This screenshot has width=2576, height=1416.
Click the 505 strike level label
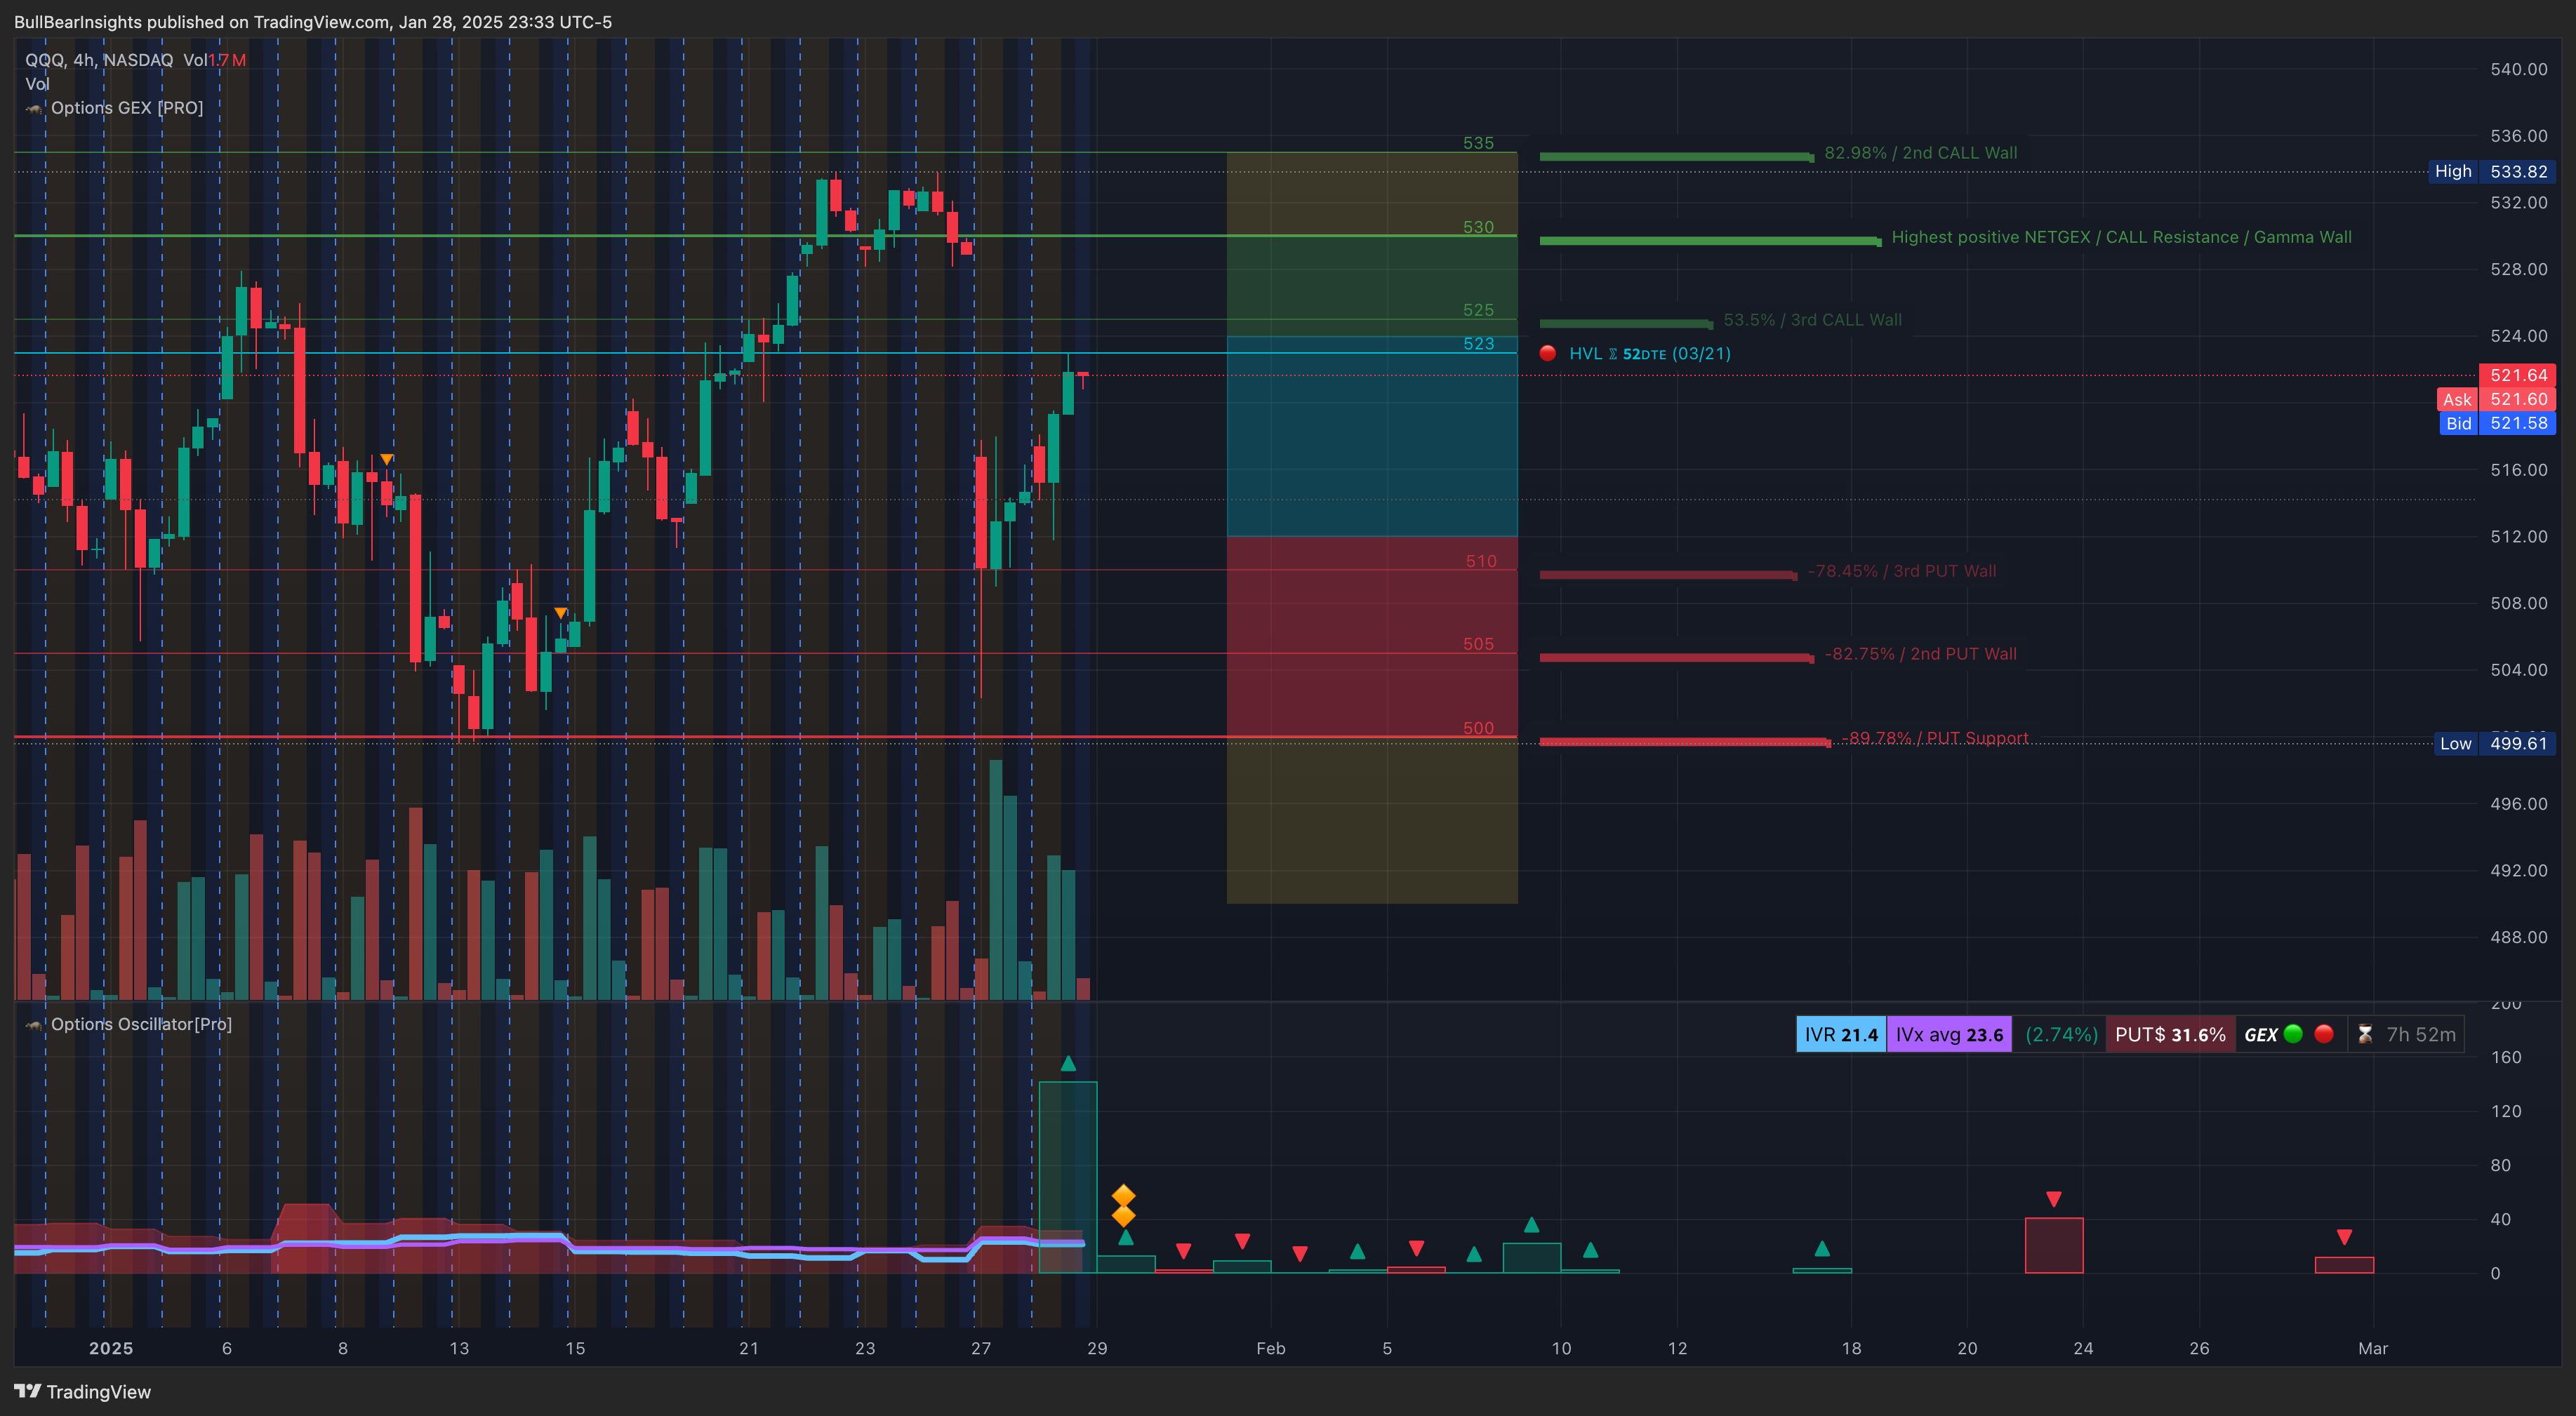1478,644
